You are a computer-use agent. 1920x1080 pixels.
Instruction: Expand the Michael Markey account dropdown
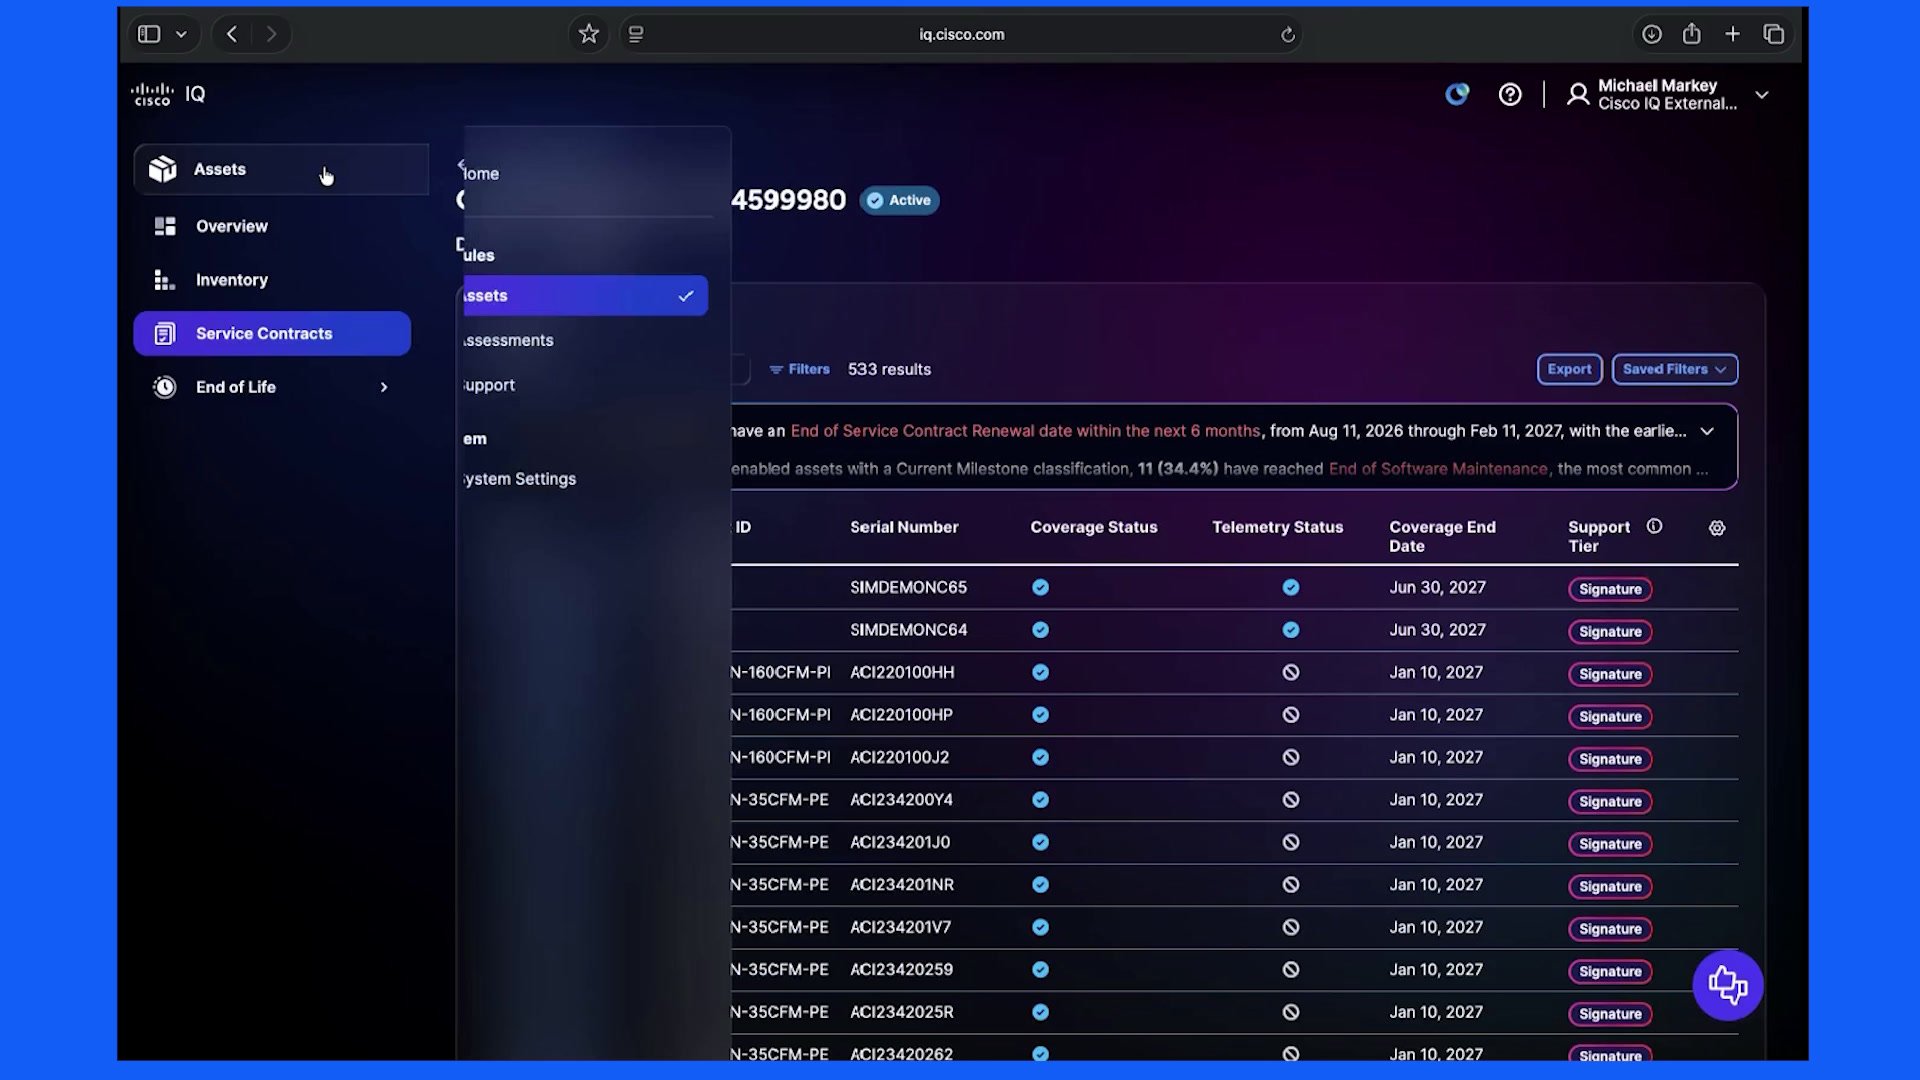point(1762,95)
